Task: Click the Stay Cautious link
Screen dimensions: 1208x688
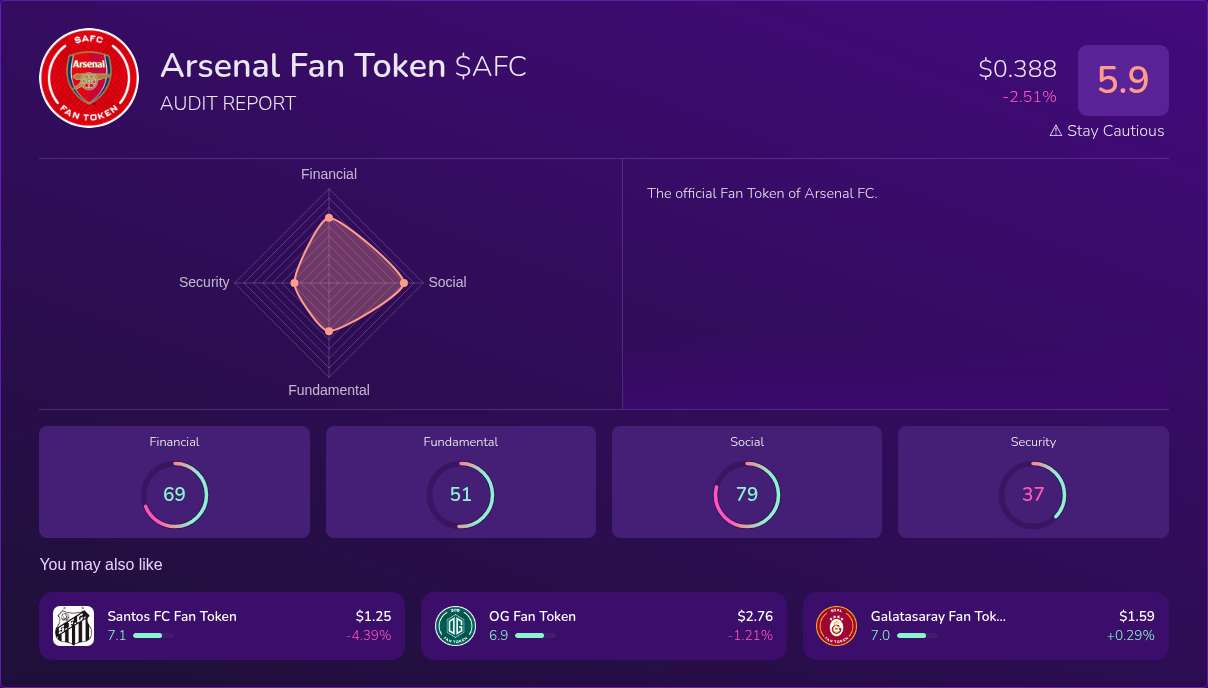Action: (x=1115, y=130)
